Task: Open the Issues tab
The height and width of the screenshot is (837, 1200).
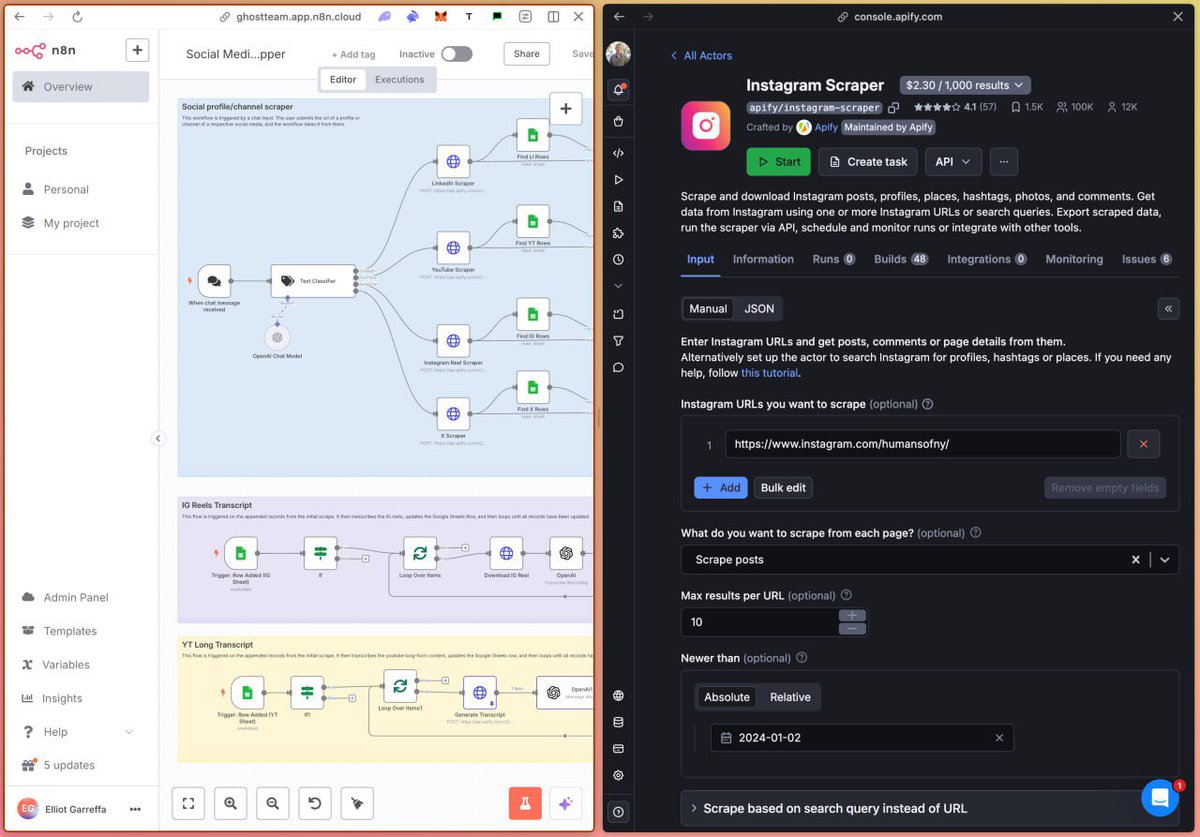Action: [1147, 259]
